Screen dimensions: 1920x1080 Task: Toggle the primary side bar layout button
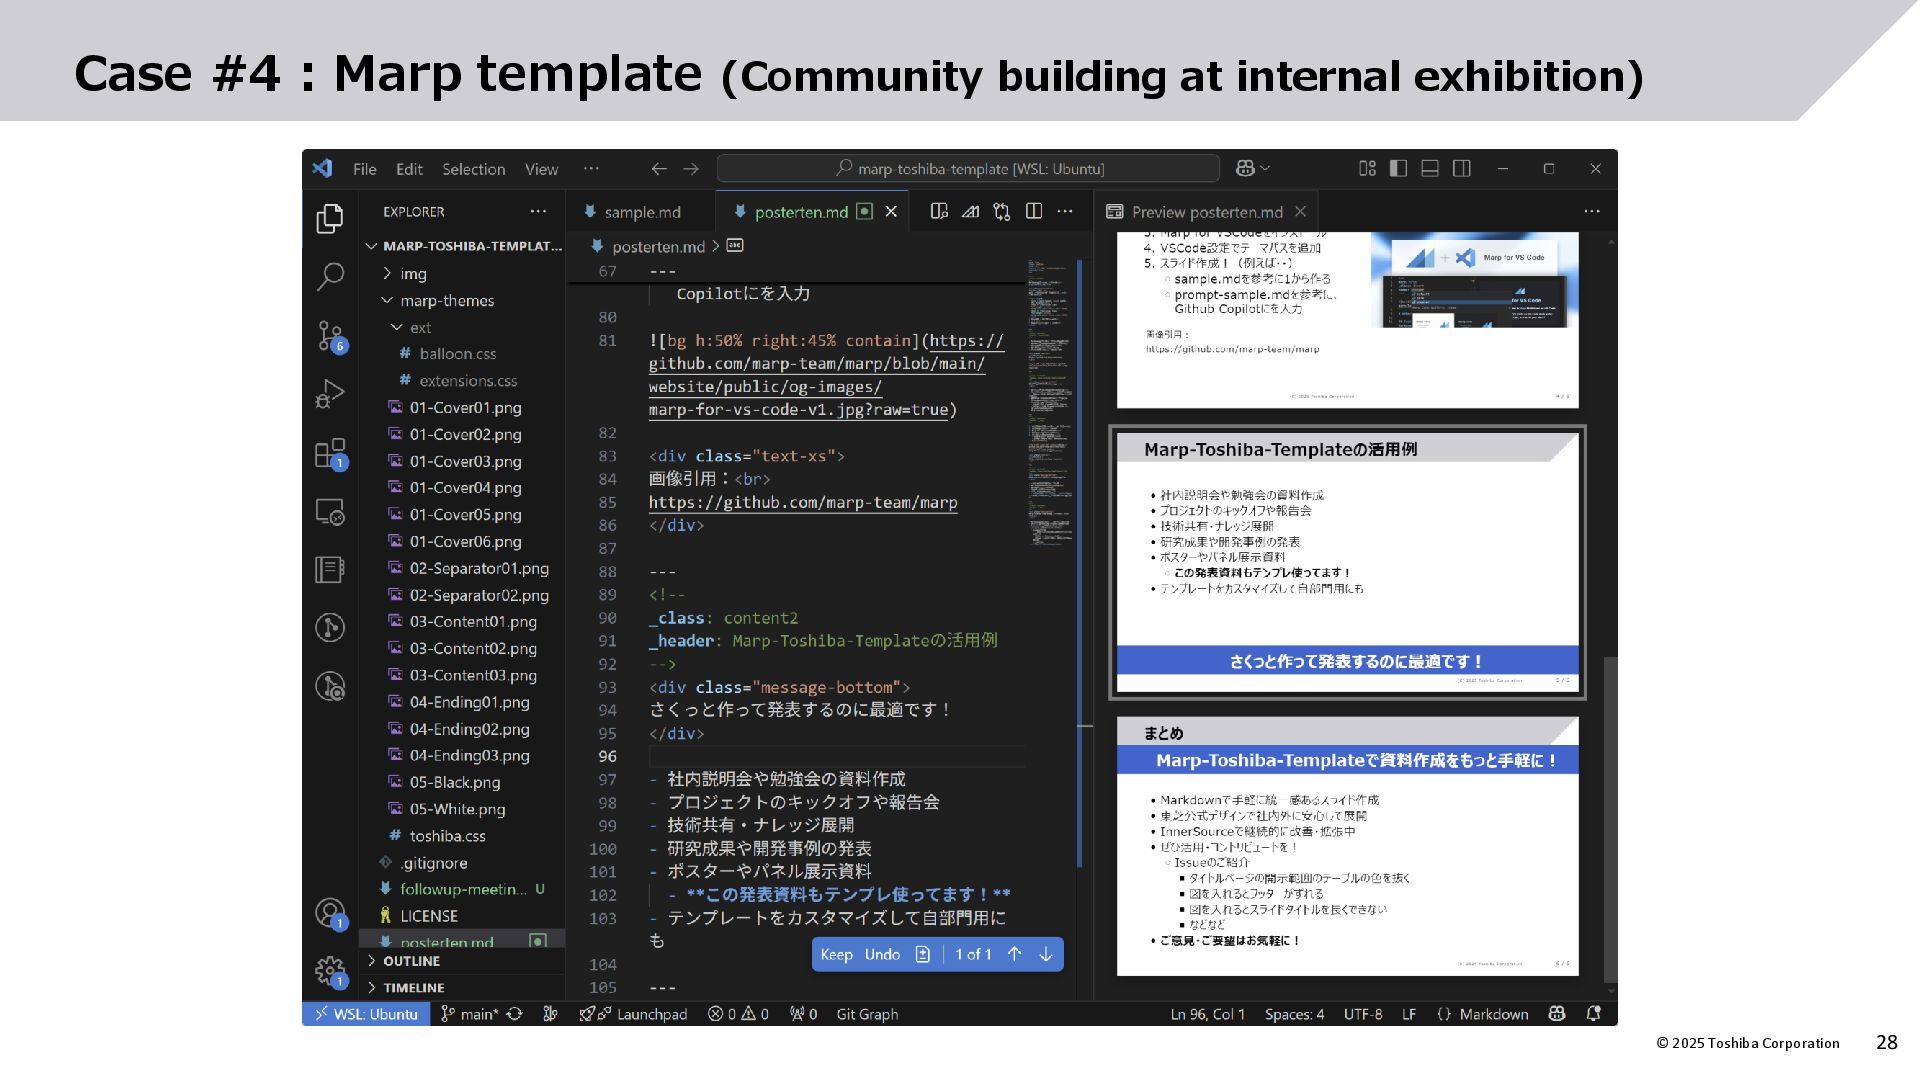pos(1398,169)
